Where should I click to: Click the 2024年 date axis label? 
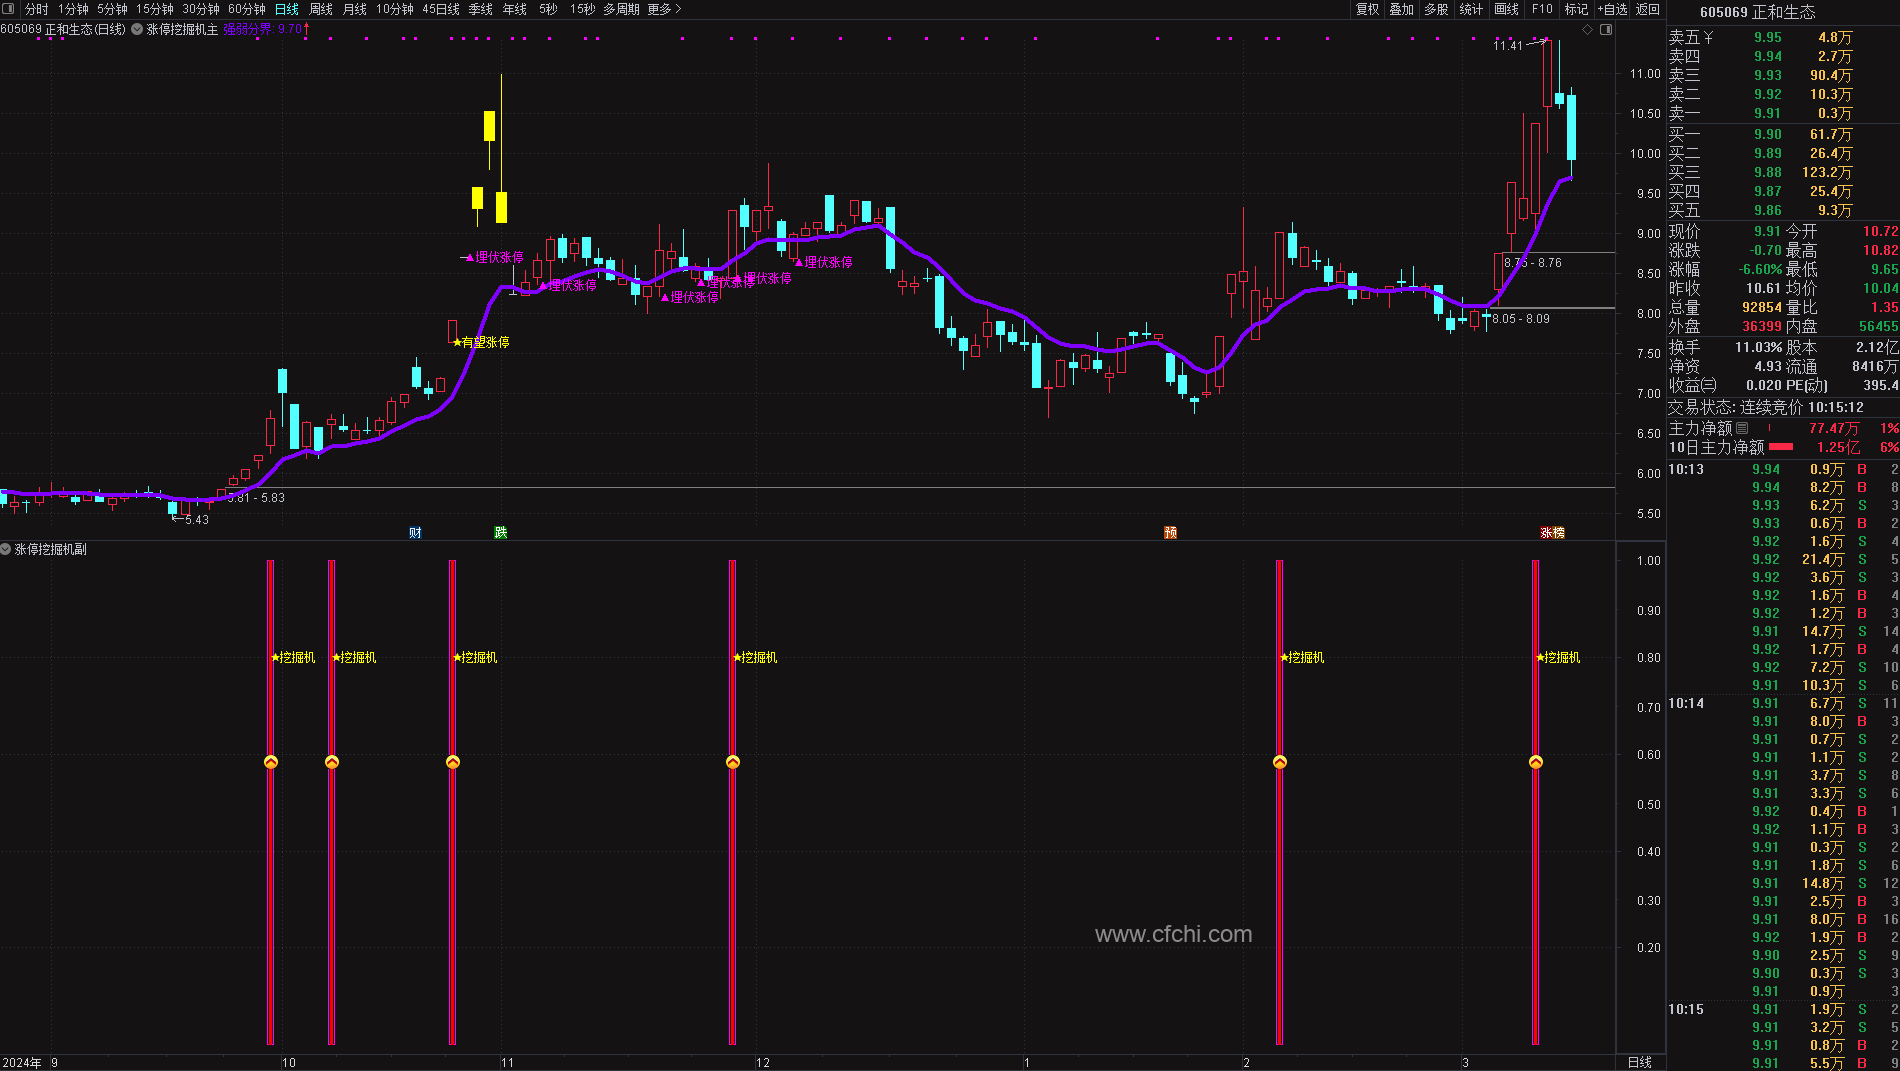tap(22, 1062)
